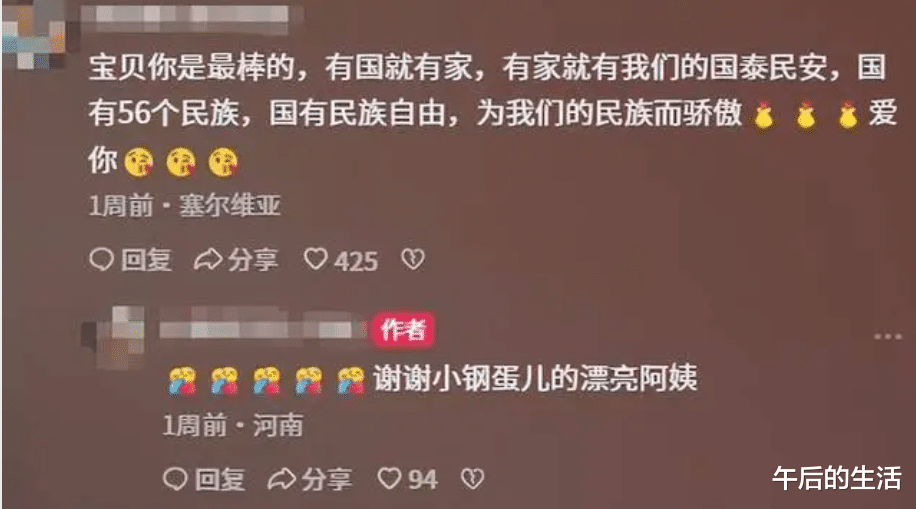Image resolution: width=916 pixels, height=509 pixels.
Task: Click the reply text 谢谢小钢蛋儿的漂亮阿姨
Action: 535,379
